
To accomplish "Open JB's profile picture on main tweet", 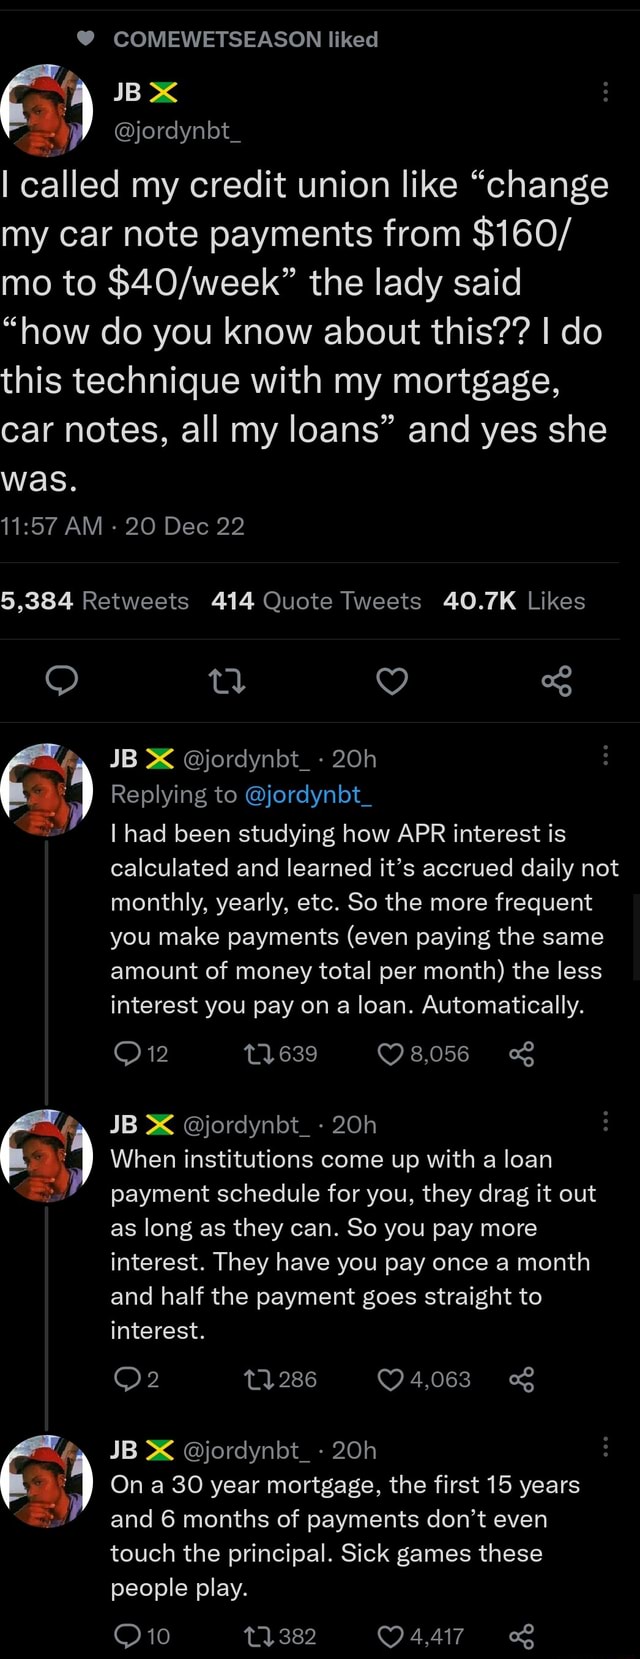I will coord(46,110).
